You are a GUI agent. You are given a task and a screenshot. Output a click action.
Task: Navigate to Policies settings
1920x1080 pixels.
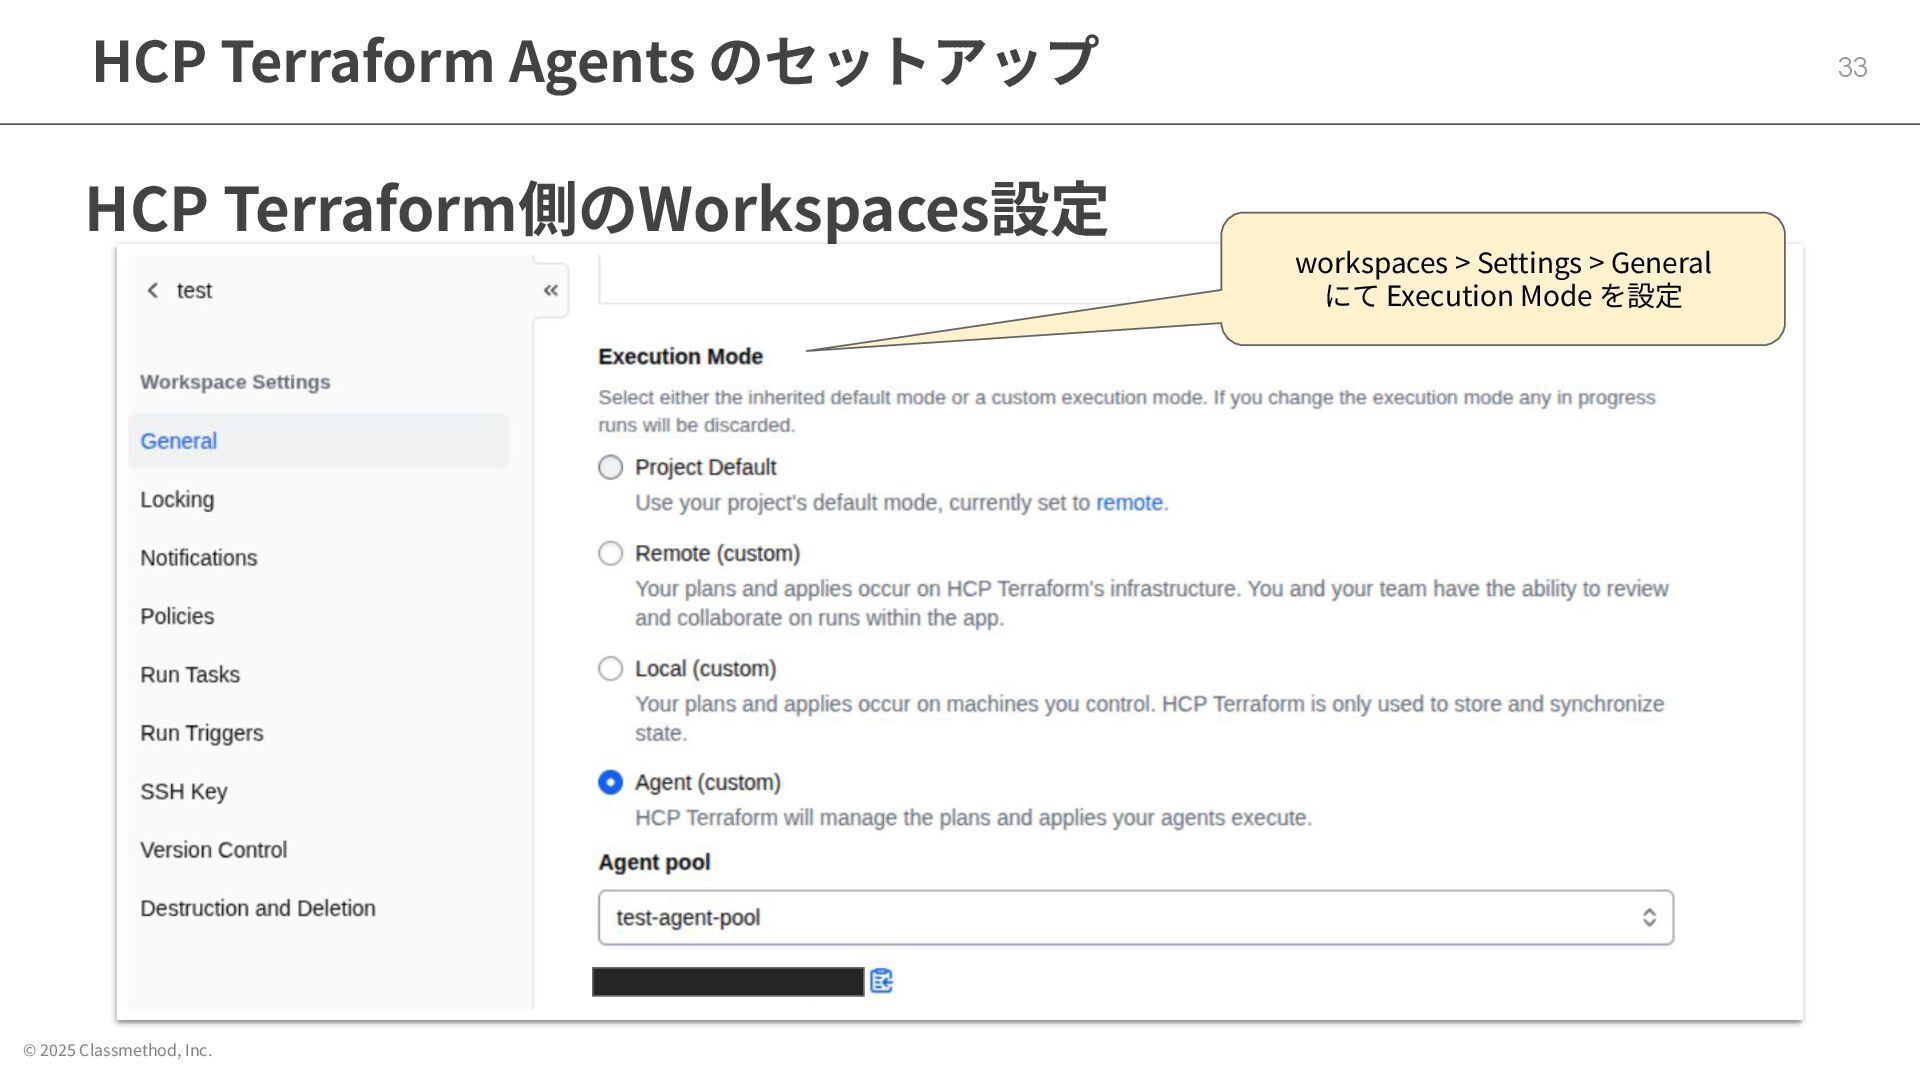(177, 616)
